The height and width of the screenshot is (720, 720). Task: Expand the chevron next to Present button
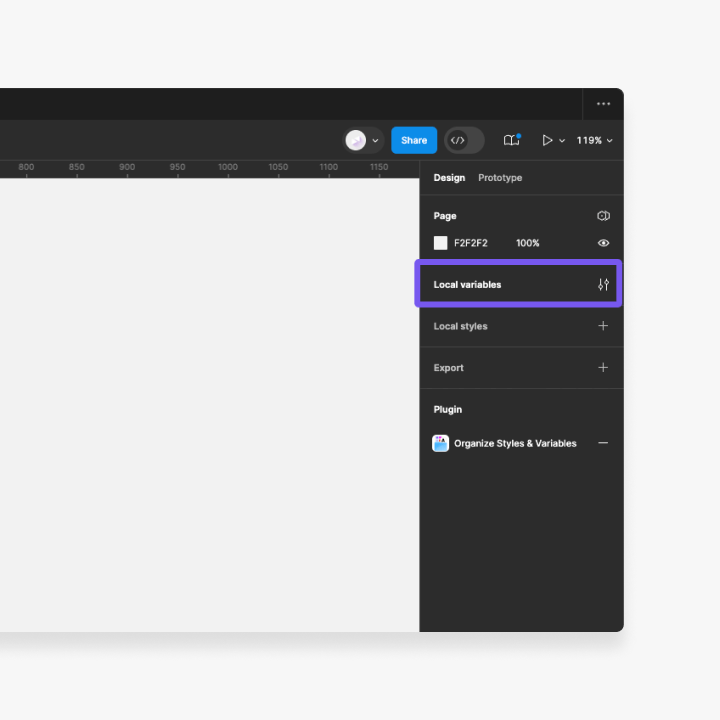coord(562,141)
